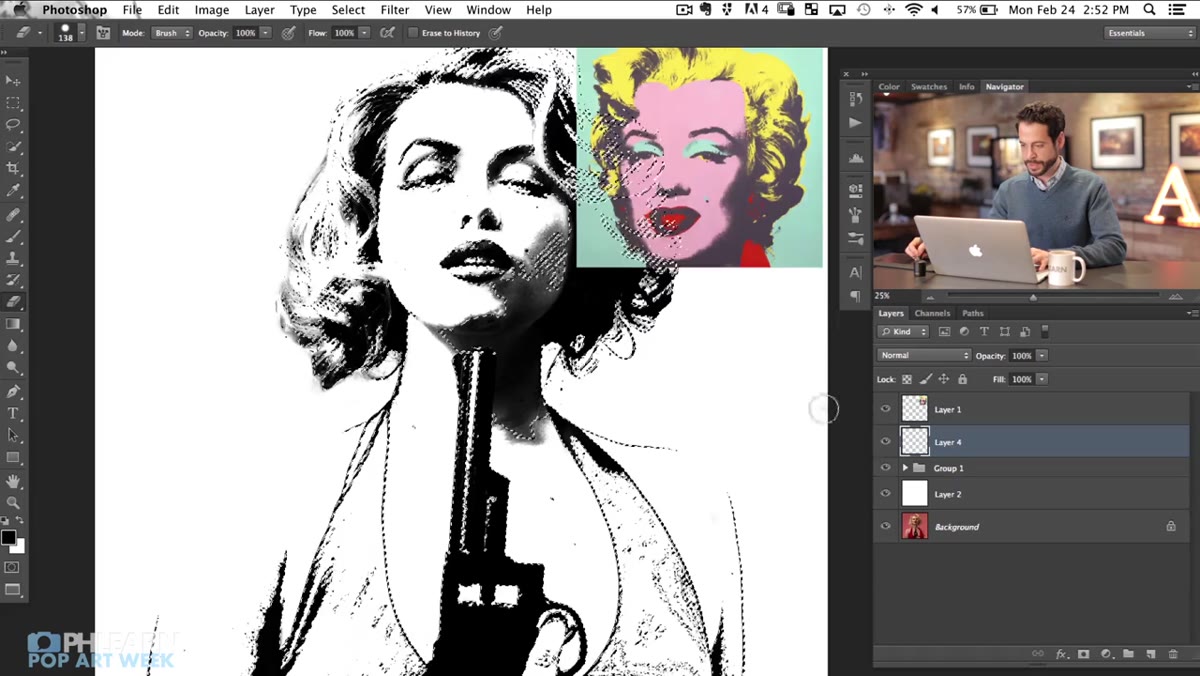Toggle layer filtering switch
This screenshot has height=676, width=1200.
pyautogui.click(x=1045, y=331)
